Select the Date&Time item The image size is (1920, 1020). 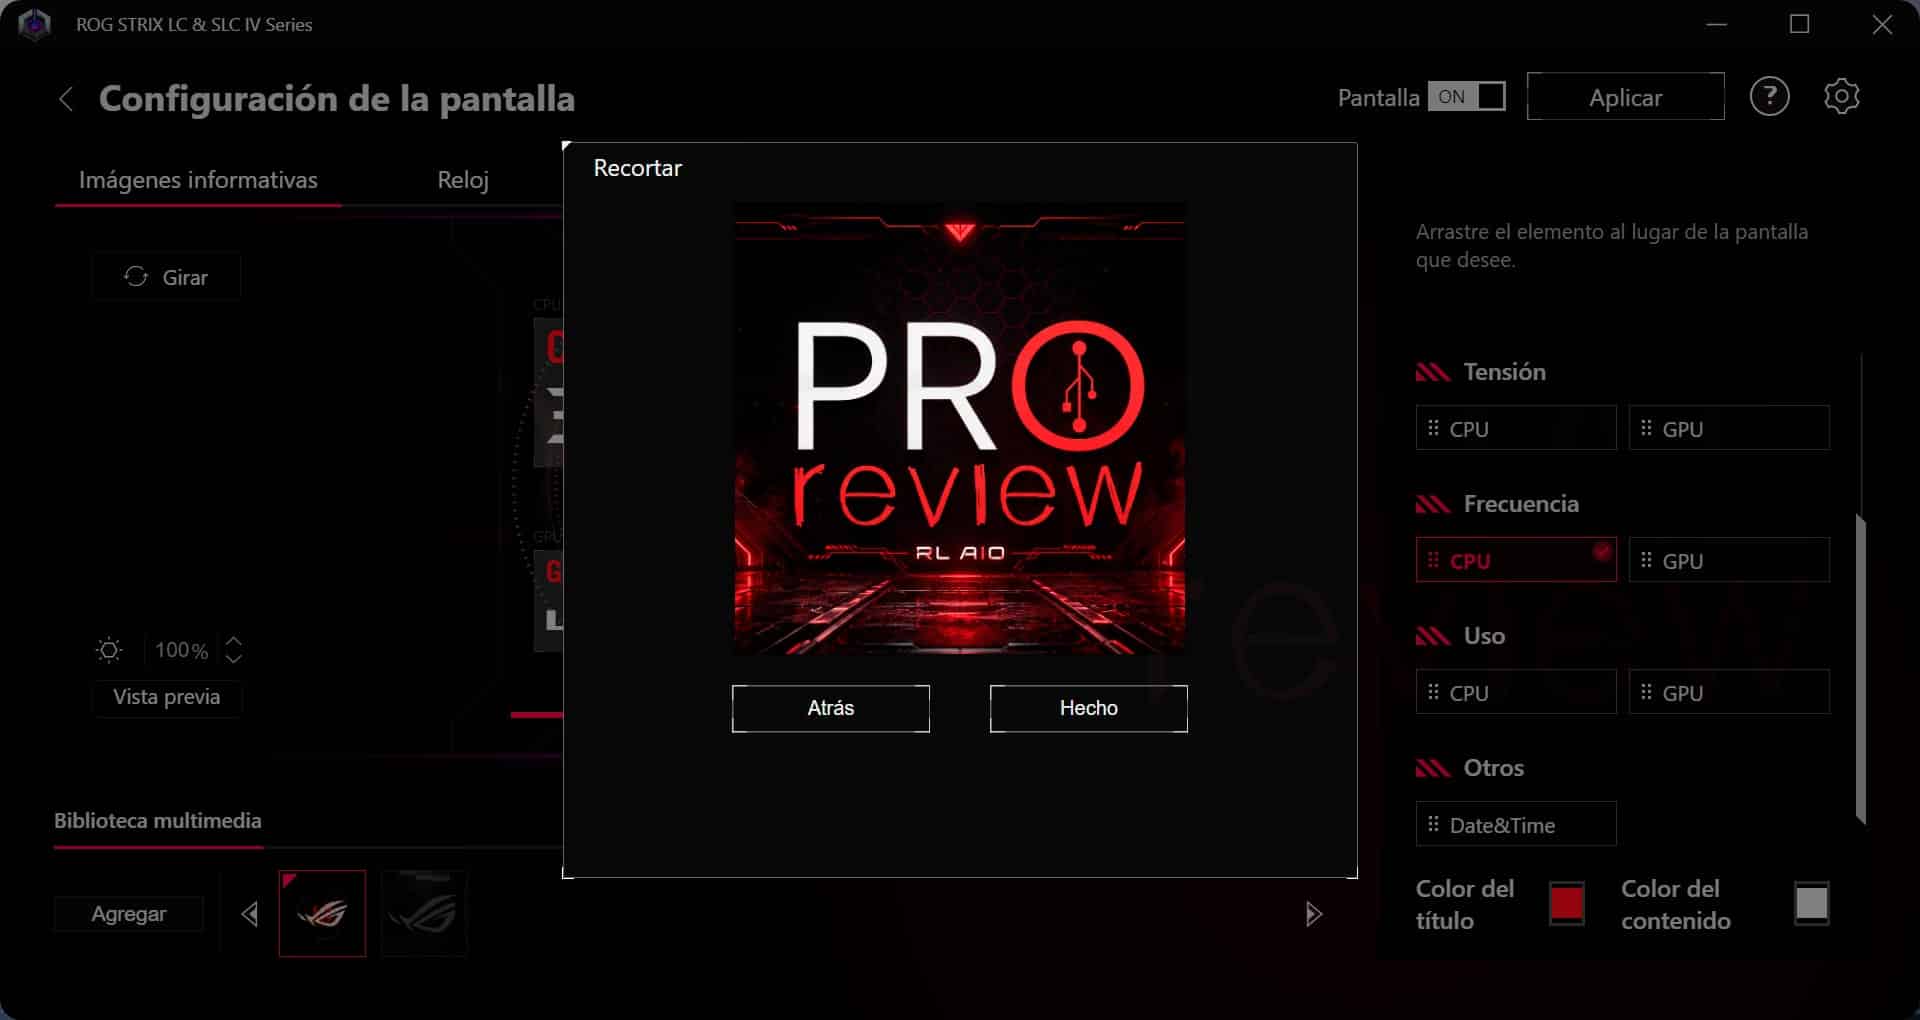pyautogui.click(x=1516, y=824)
